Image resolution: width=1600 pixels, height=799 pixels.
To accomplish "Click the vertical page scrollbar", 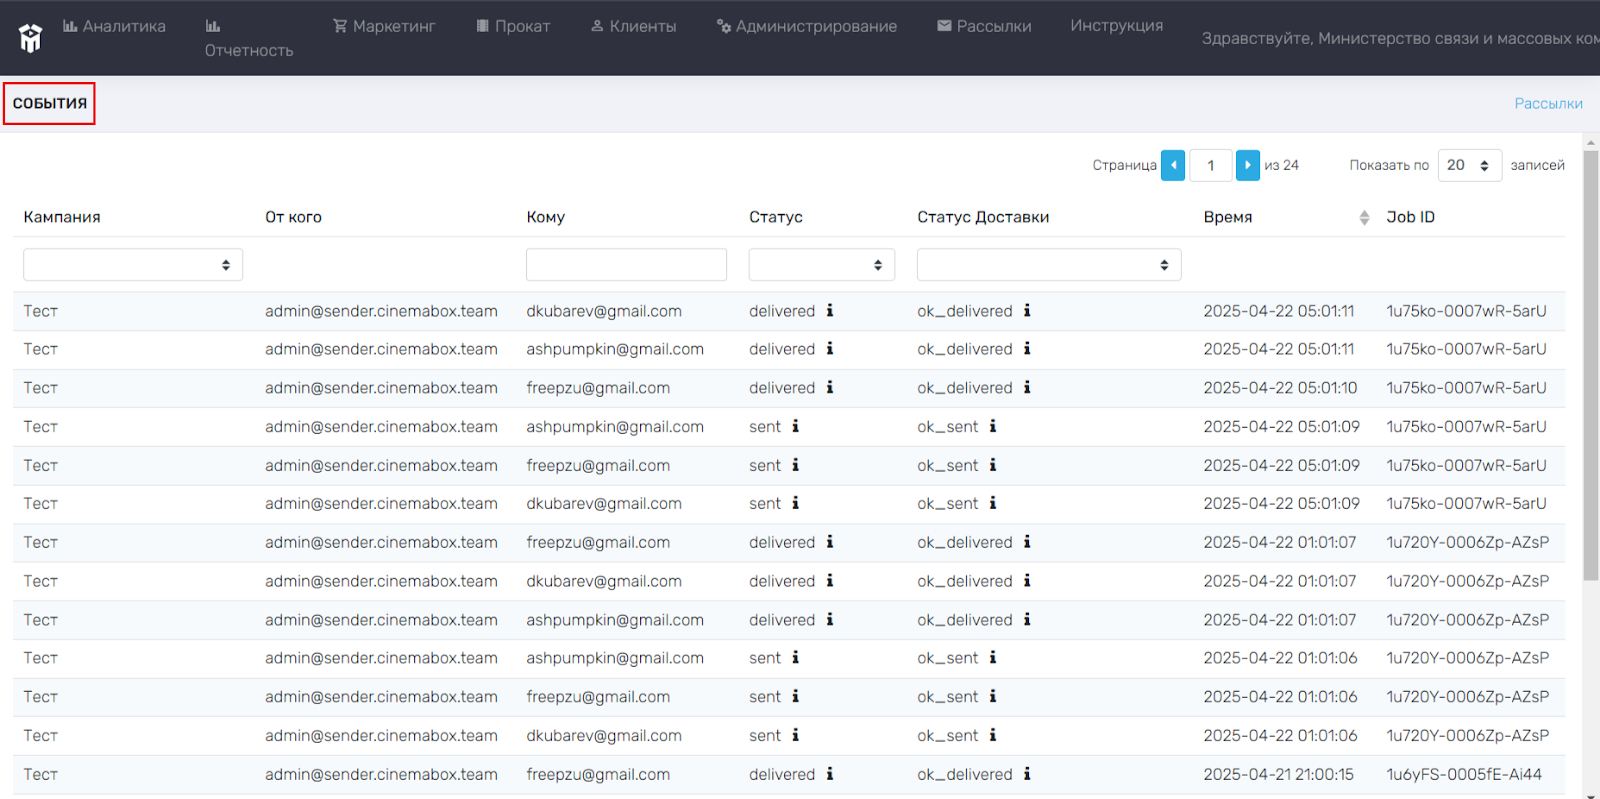I will coord(1591,365).
